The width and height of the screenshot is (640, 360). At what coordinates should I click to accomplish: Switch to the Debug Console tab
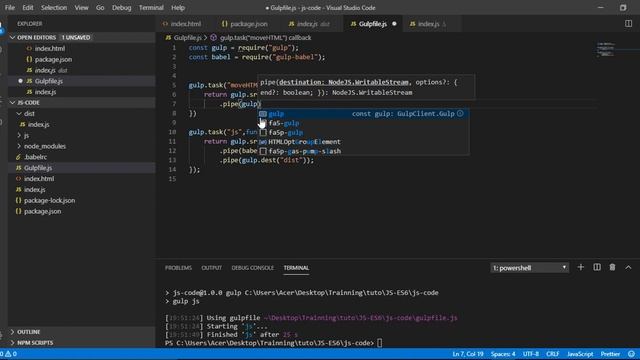tap(253, 268)
